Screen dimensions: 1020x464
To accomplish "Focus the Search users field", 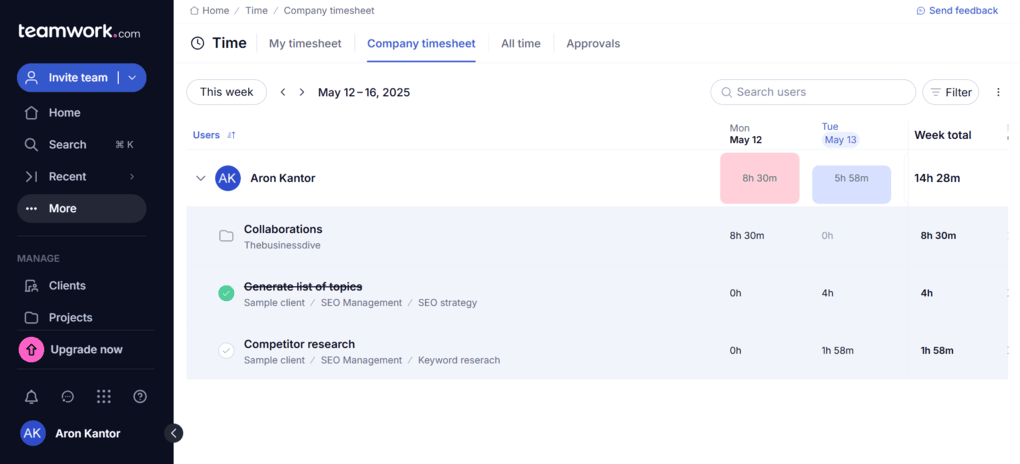I will tap(812, 92).
